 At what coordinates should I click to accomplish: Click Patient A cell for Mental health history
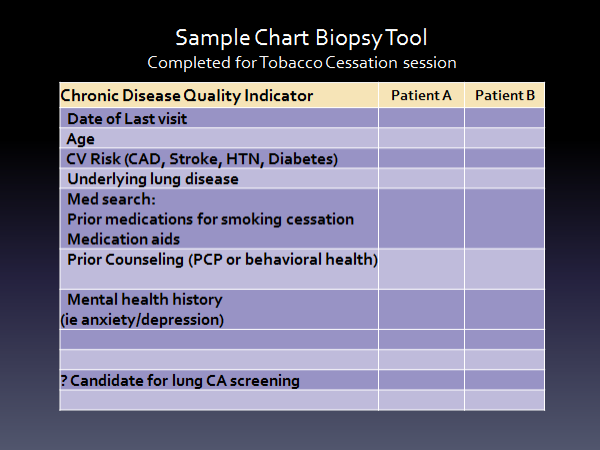tap(421, 310)
